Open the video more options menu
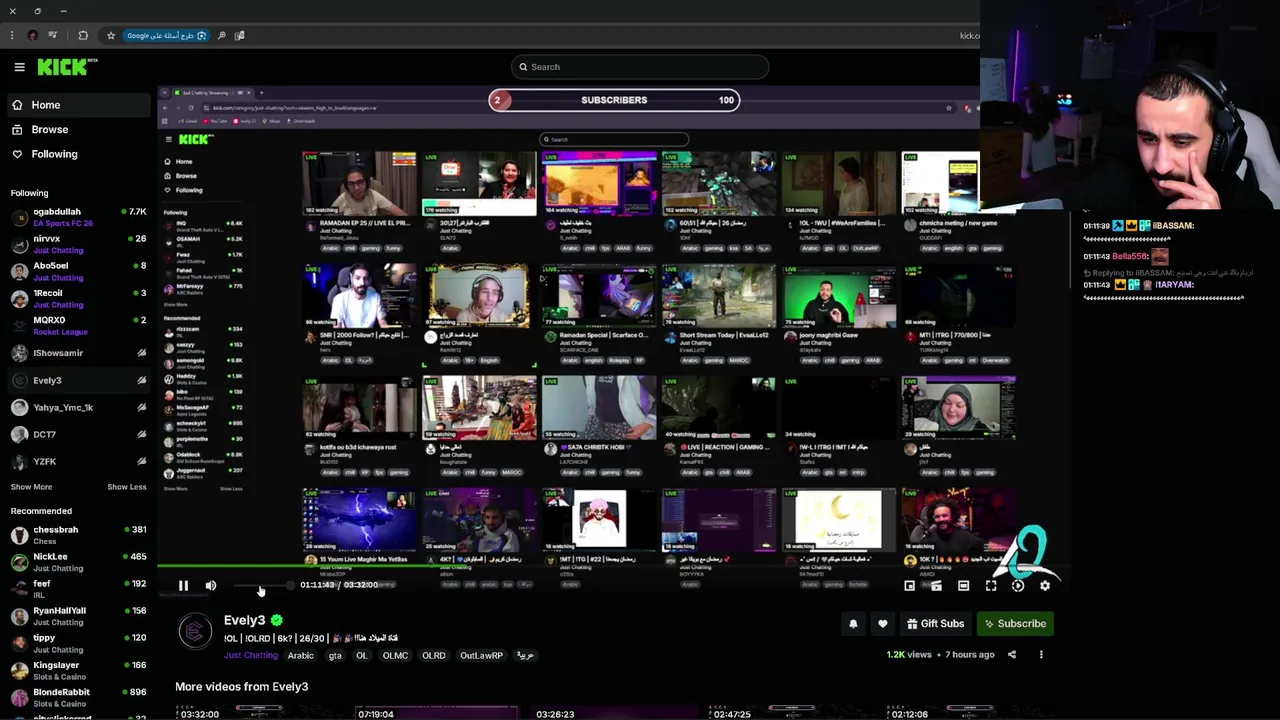This screenshot has width=1280, height=720. pyautogui.click(x=1041, y=655)
